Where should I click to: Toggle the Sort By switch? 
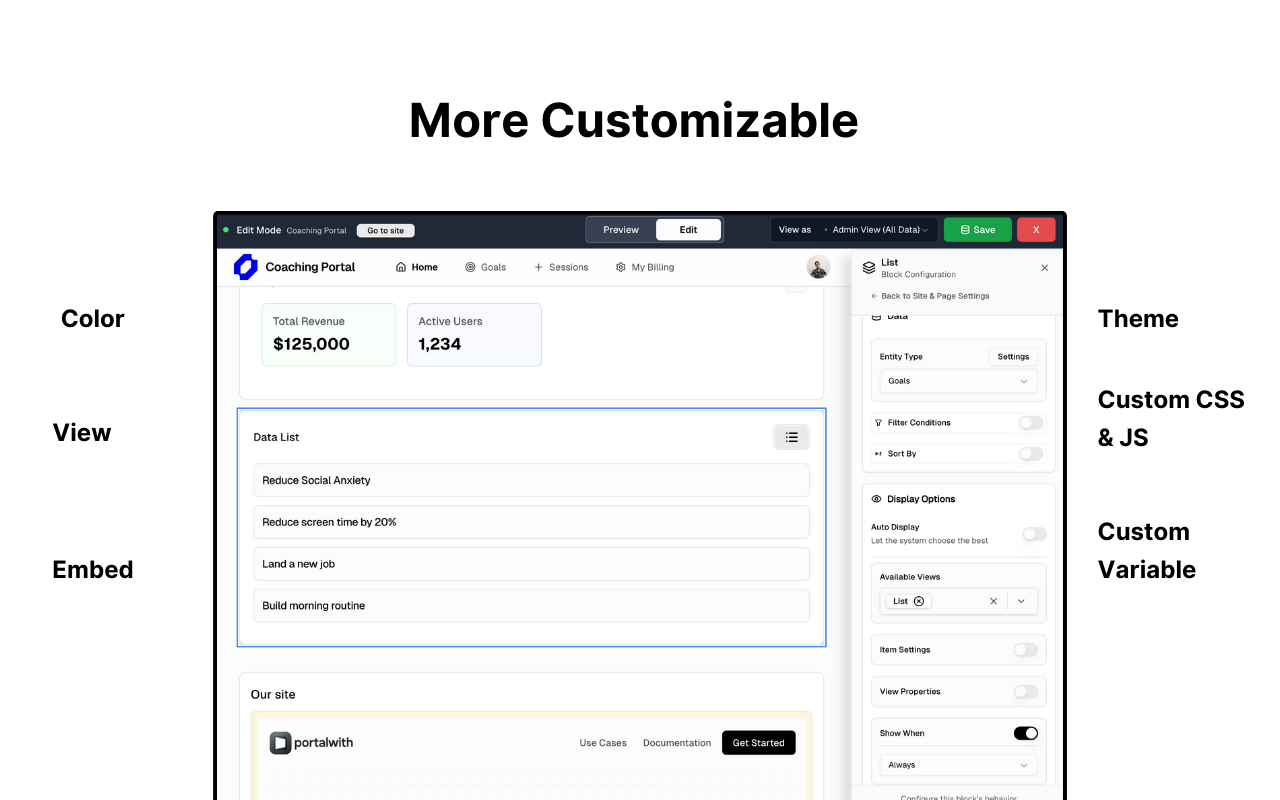pyautogui.click(x=1031, y=454)
